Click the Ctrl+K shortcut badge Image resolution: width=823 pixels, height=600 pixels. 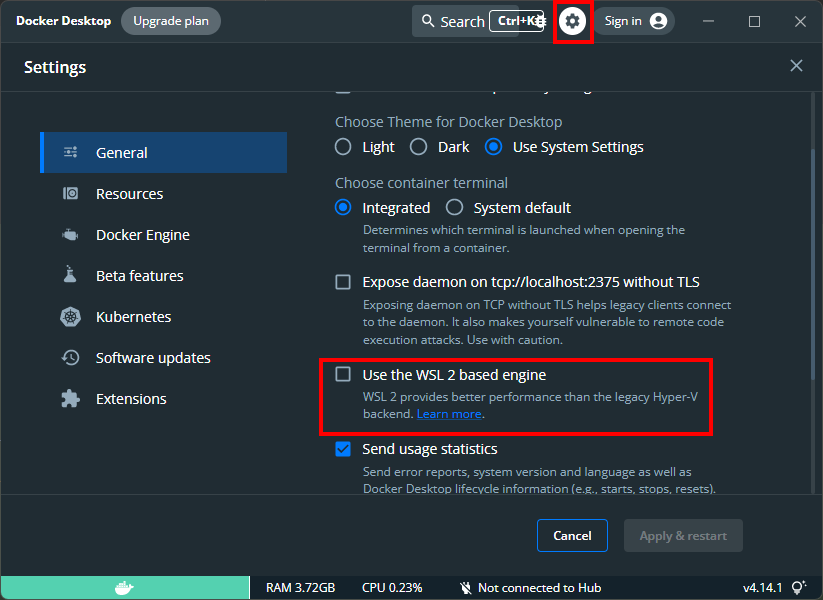point(518,21)
